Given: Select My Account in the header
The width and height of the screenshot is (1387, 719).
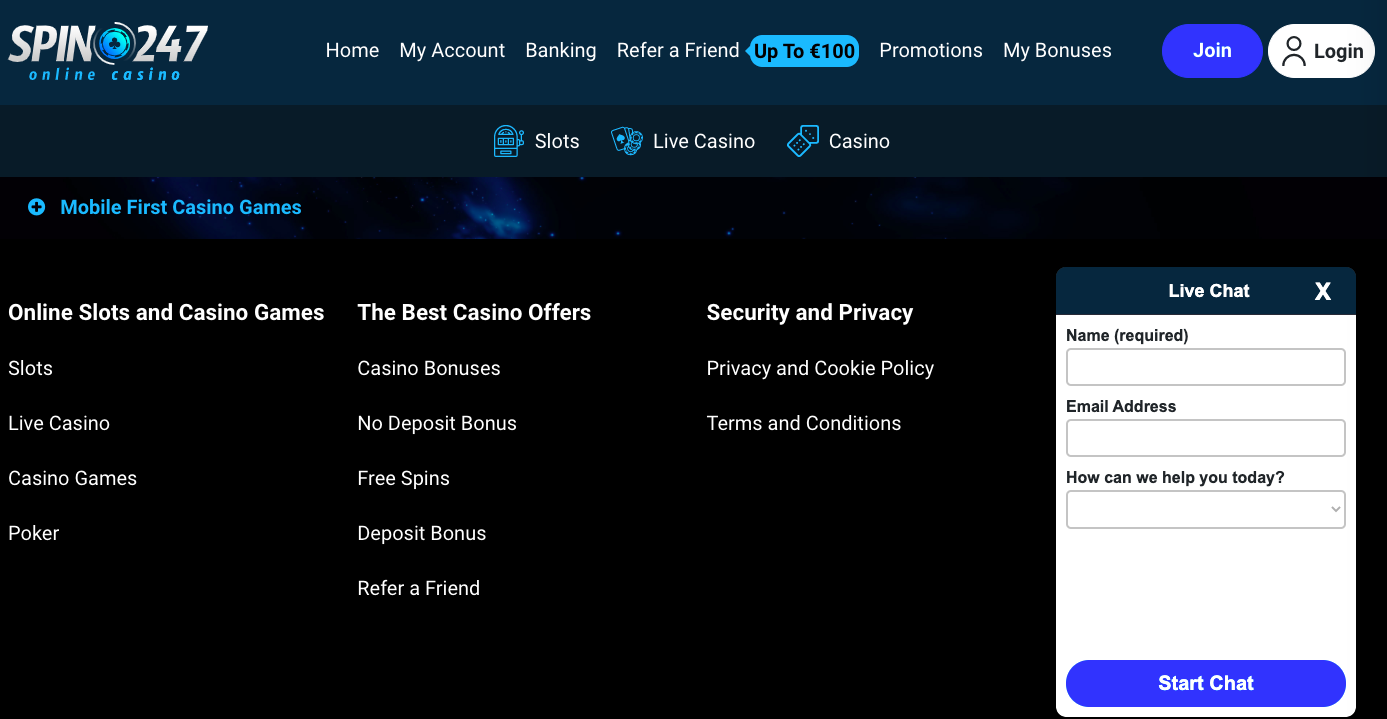Looking at the screenshot, I should click(452, 51).
